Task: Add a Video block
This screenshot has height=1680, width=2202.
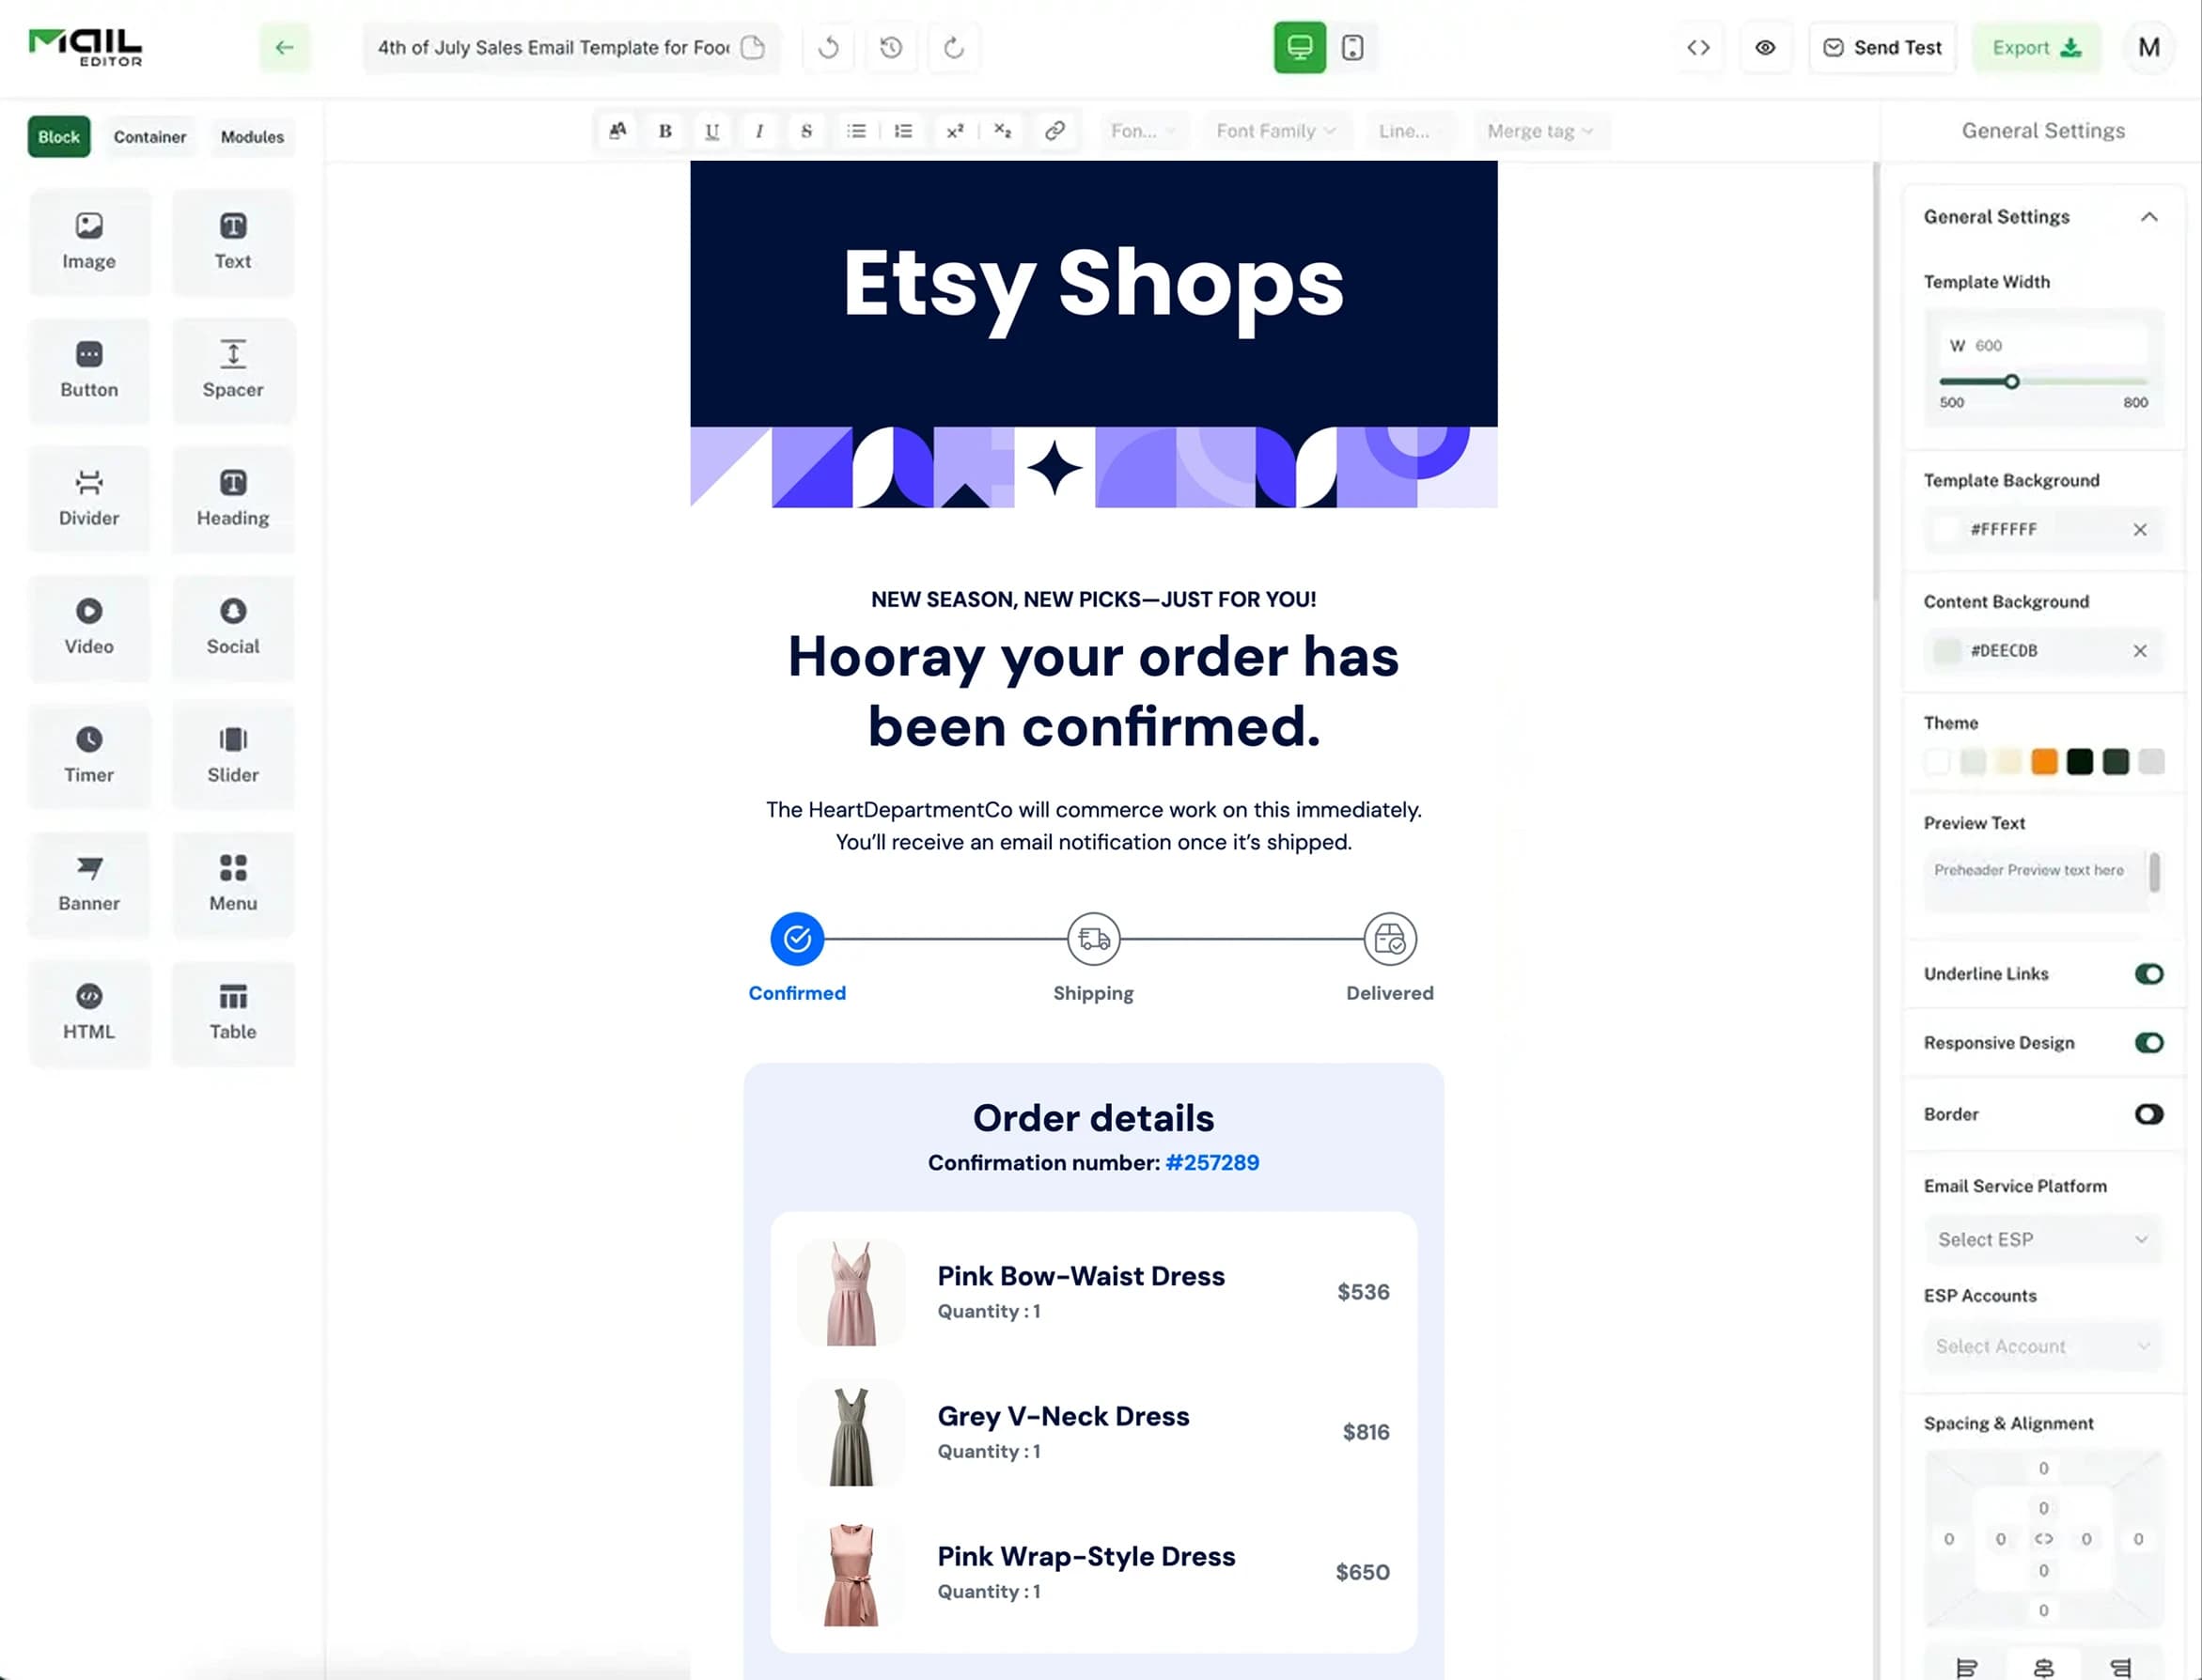Action: (x=89, y=628)
